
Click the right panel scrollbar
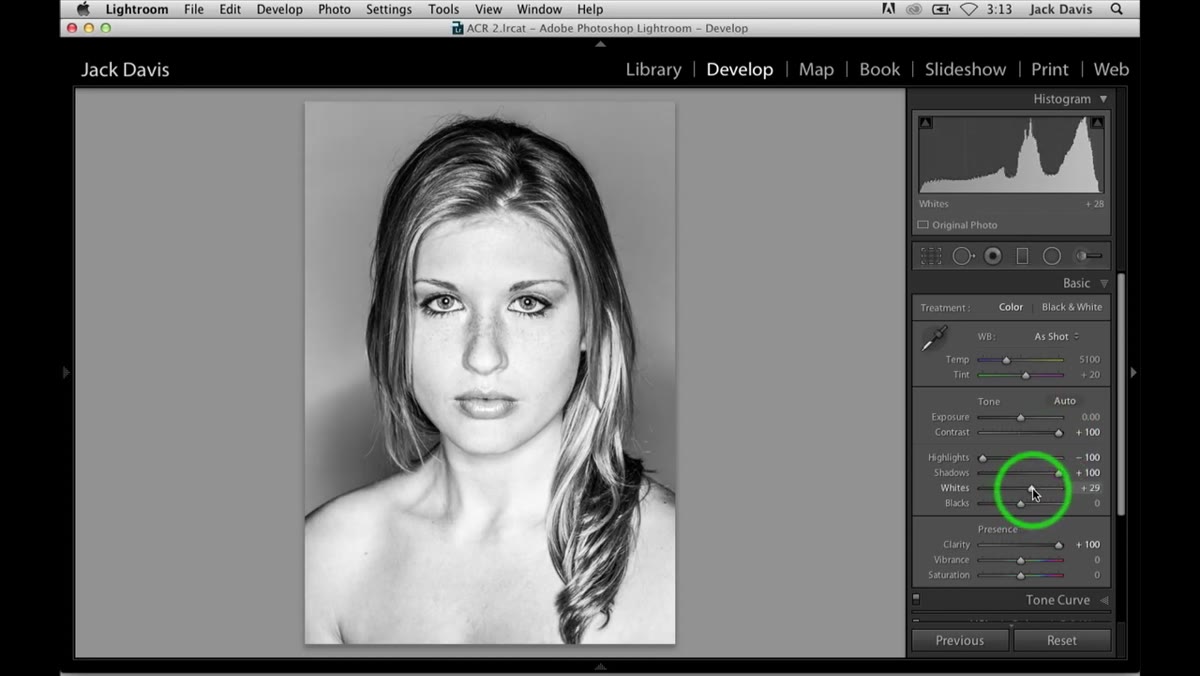[x=1121, y=394]
